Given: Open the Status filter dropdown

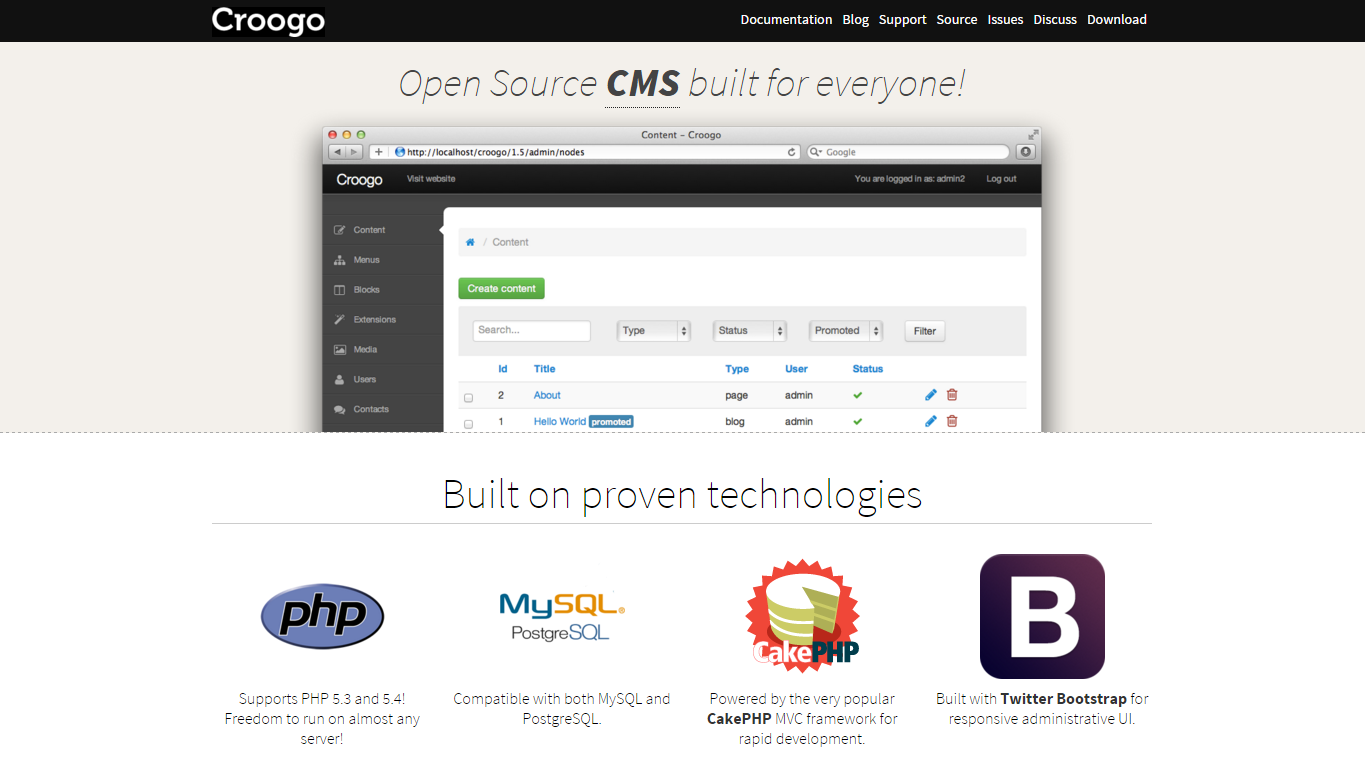Looking at the screenshot, I should pos(750,330).
